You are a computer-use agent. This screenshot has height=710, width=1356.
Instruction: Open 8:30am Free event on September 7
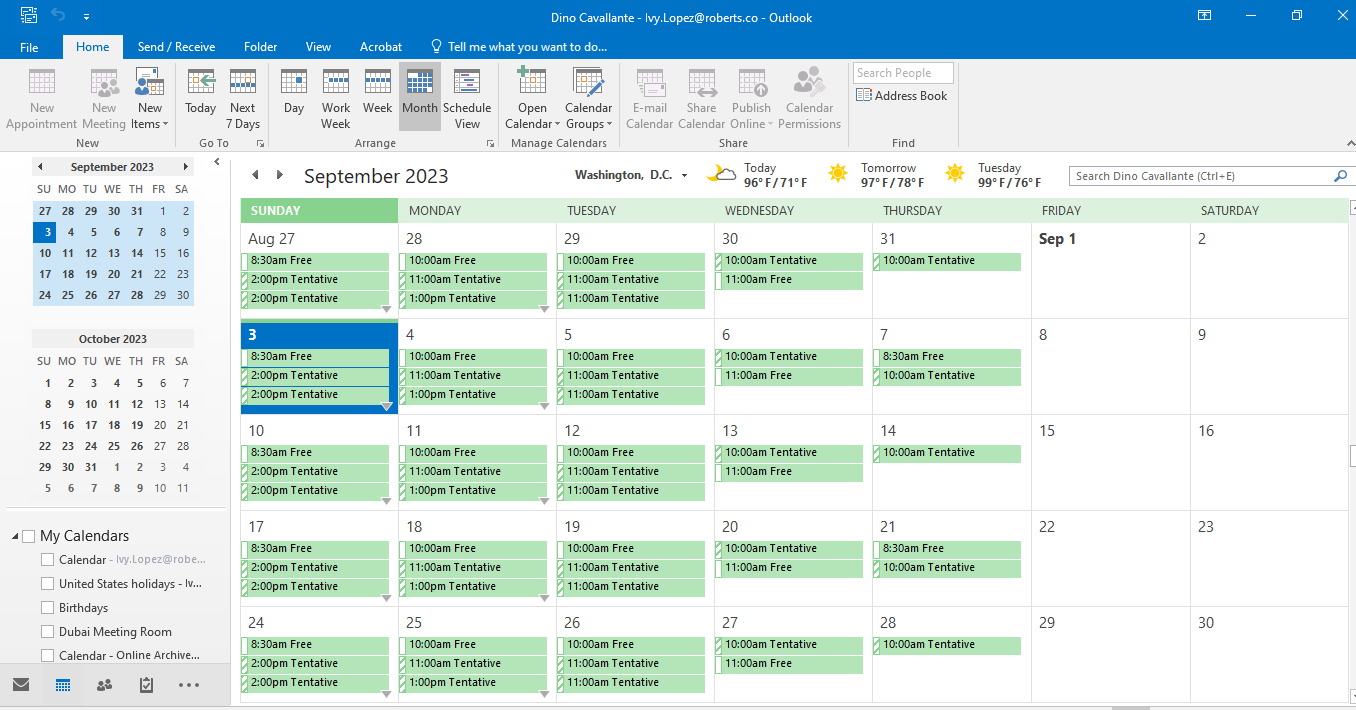click(x=947, y=357)
